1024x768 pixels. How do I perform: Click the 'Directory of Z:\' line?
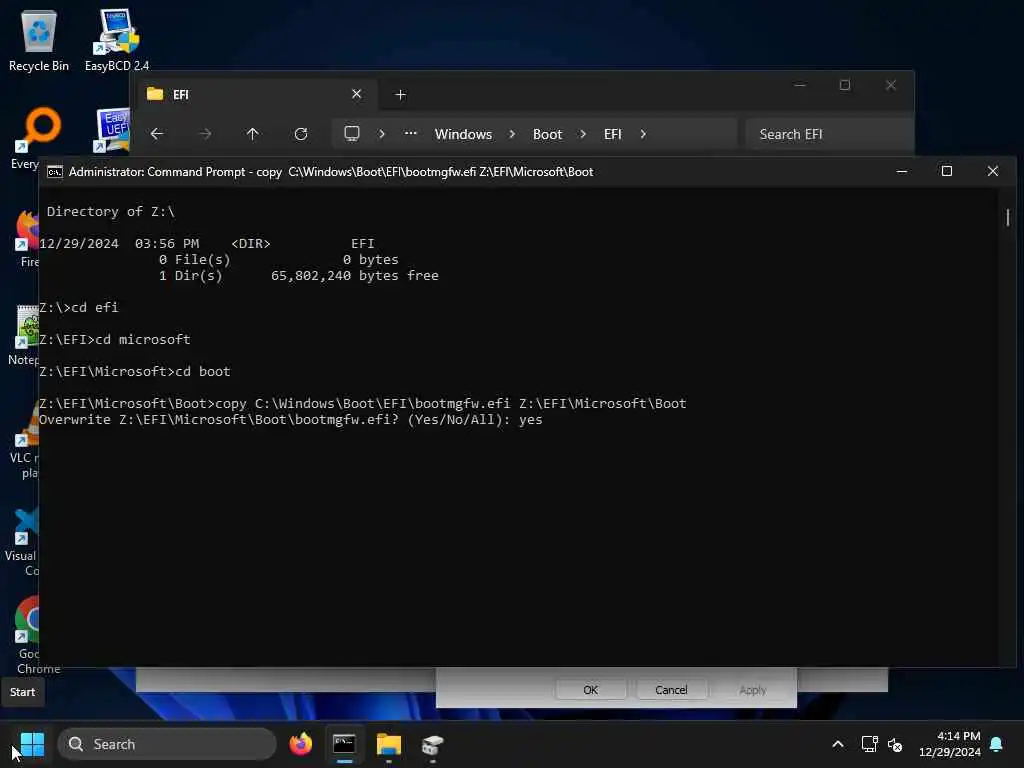tap(110, 212)
